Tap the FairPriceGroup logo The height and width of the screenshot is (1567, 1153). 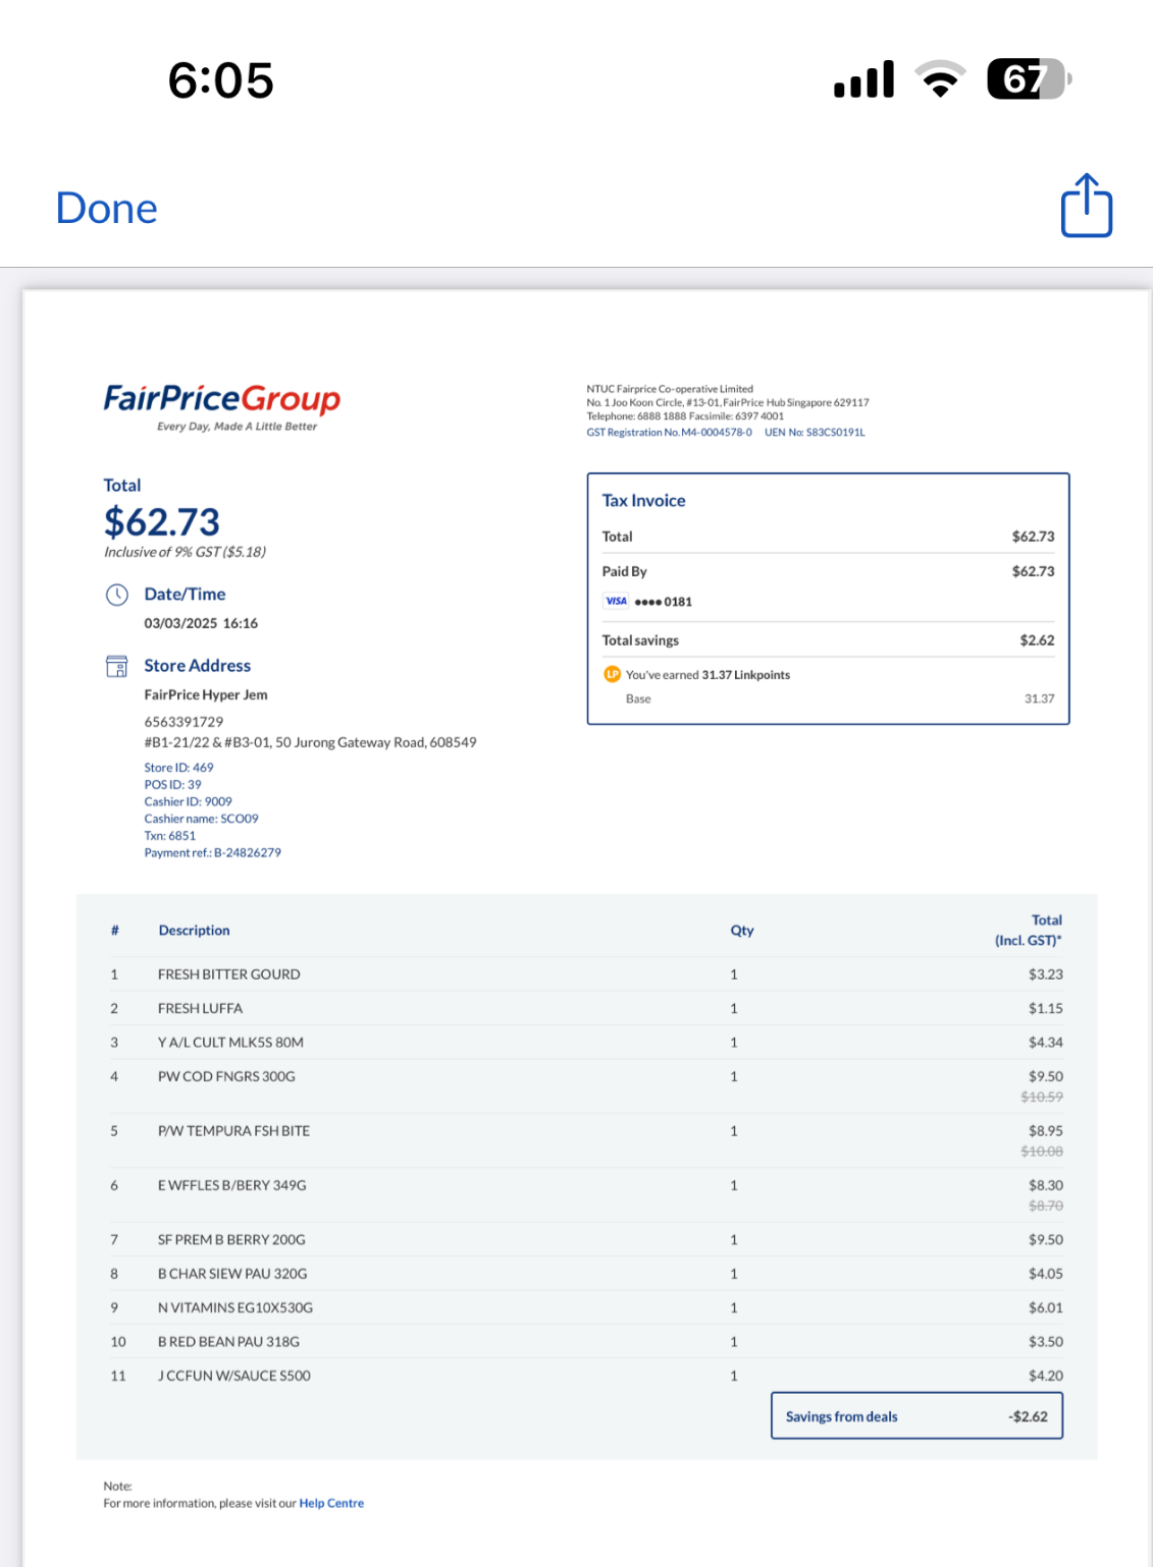[x=222, y=405]
